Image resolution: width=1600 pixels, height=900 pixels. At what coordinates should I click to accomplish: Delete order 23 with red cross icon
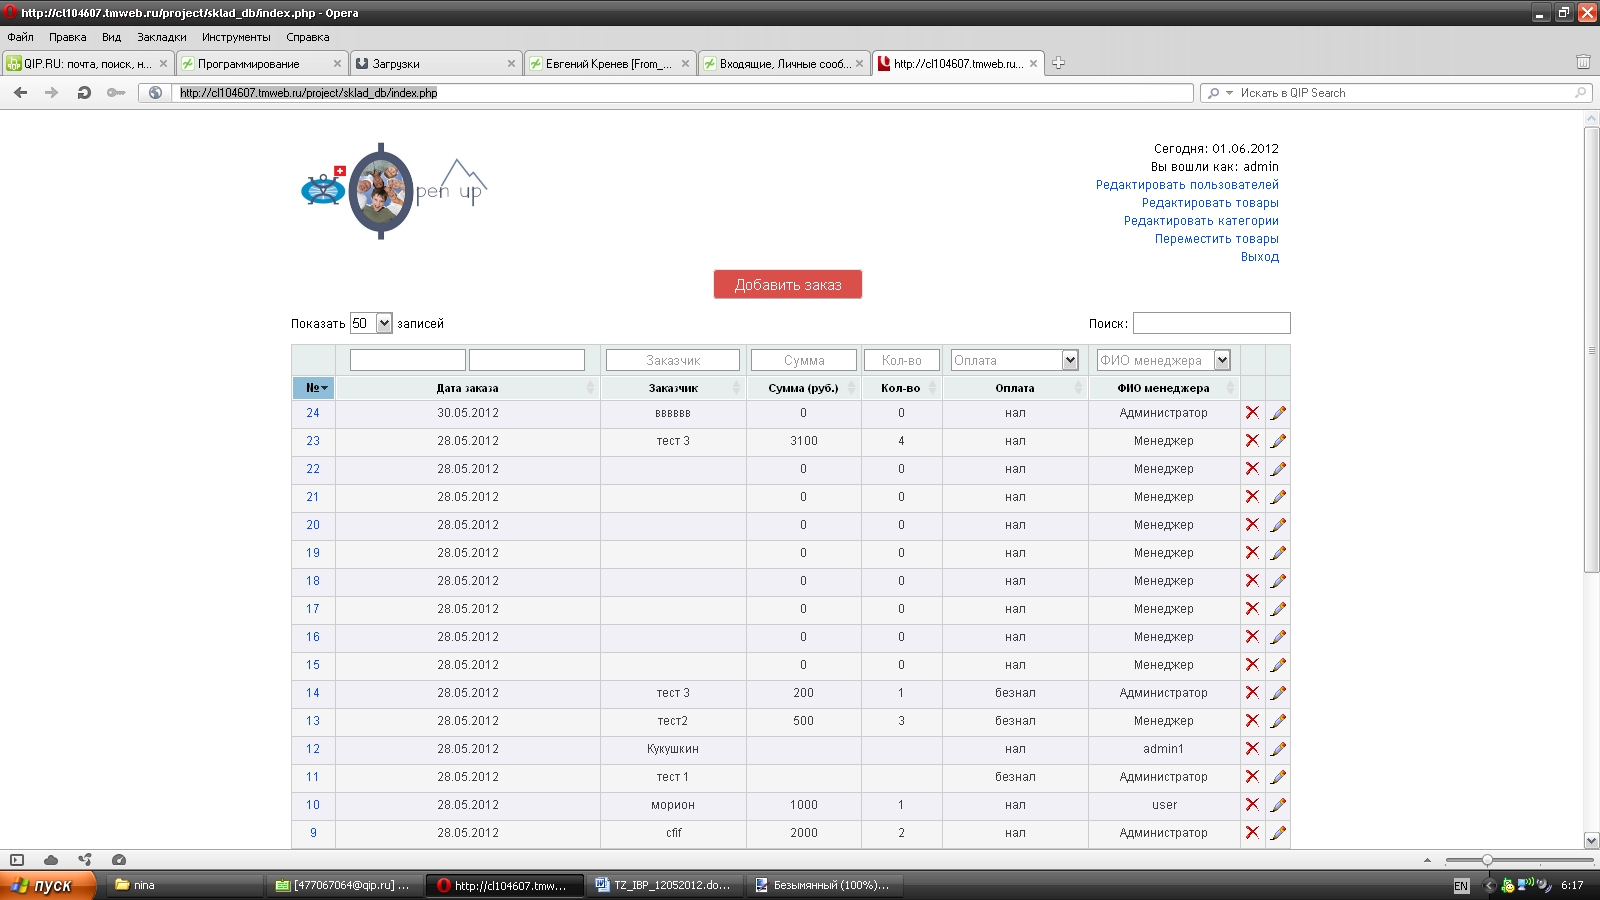(x=1252, y=440)
